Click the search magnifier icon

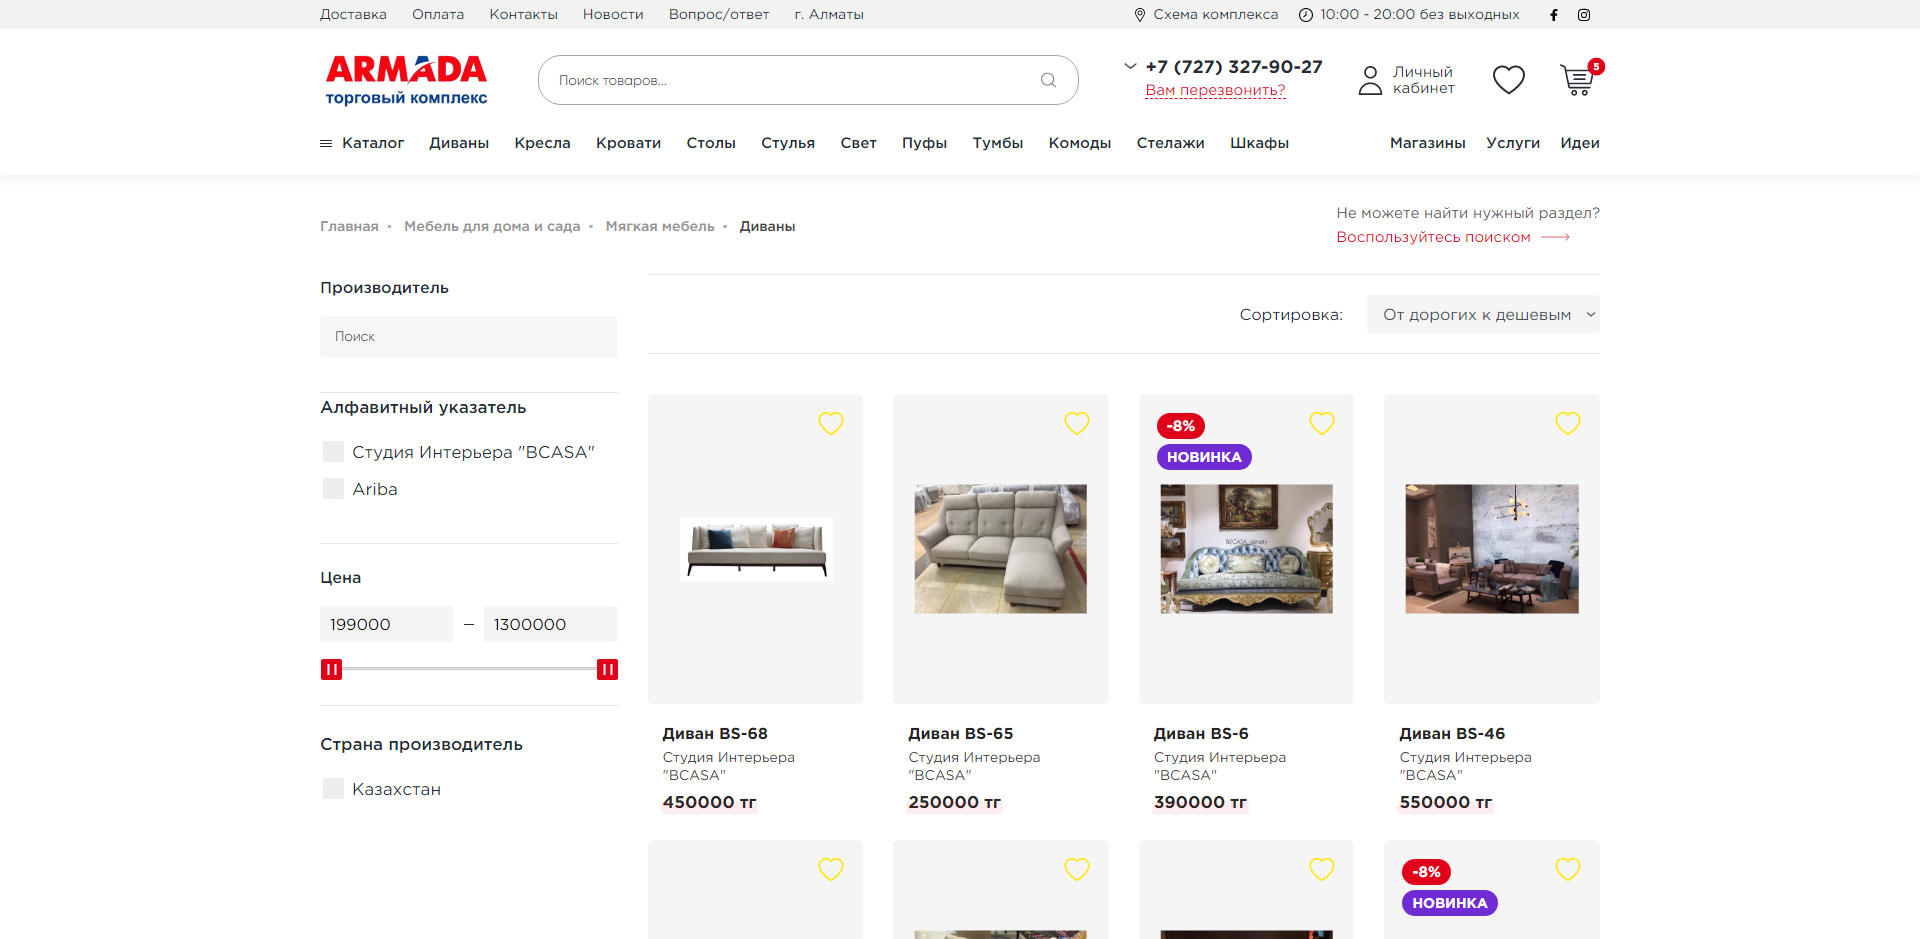[1048, 80]
